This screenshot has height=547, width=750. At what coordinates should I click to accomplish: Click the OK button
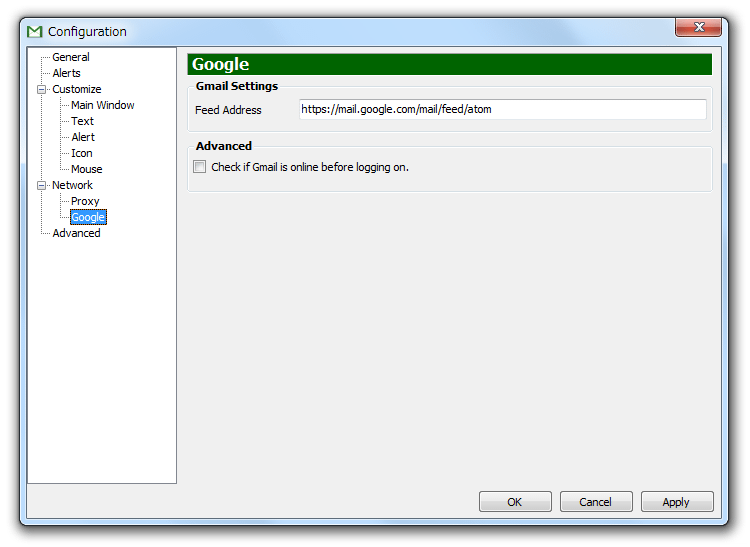tap(515, 502)
